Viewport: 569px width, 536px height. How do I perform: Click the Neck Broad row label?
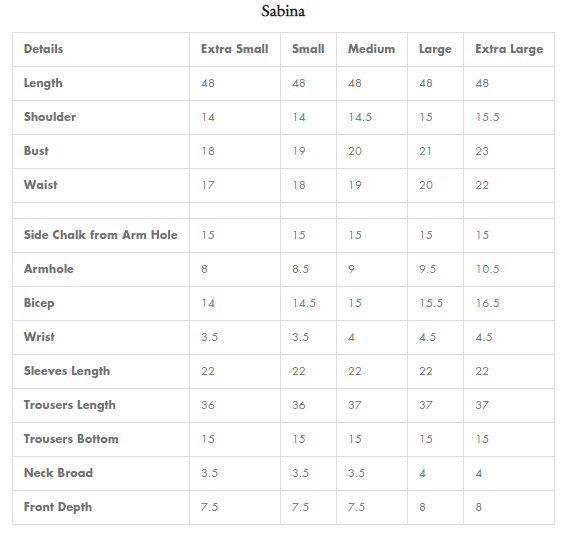(x=58, y=473)
